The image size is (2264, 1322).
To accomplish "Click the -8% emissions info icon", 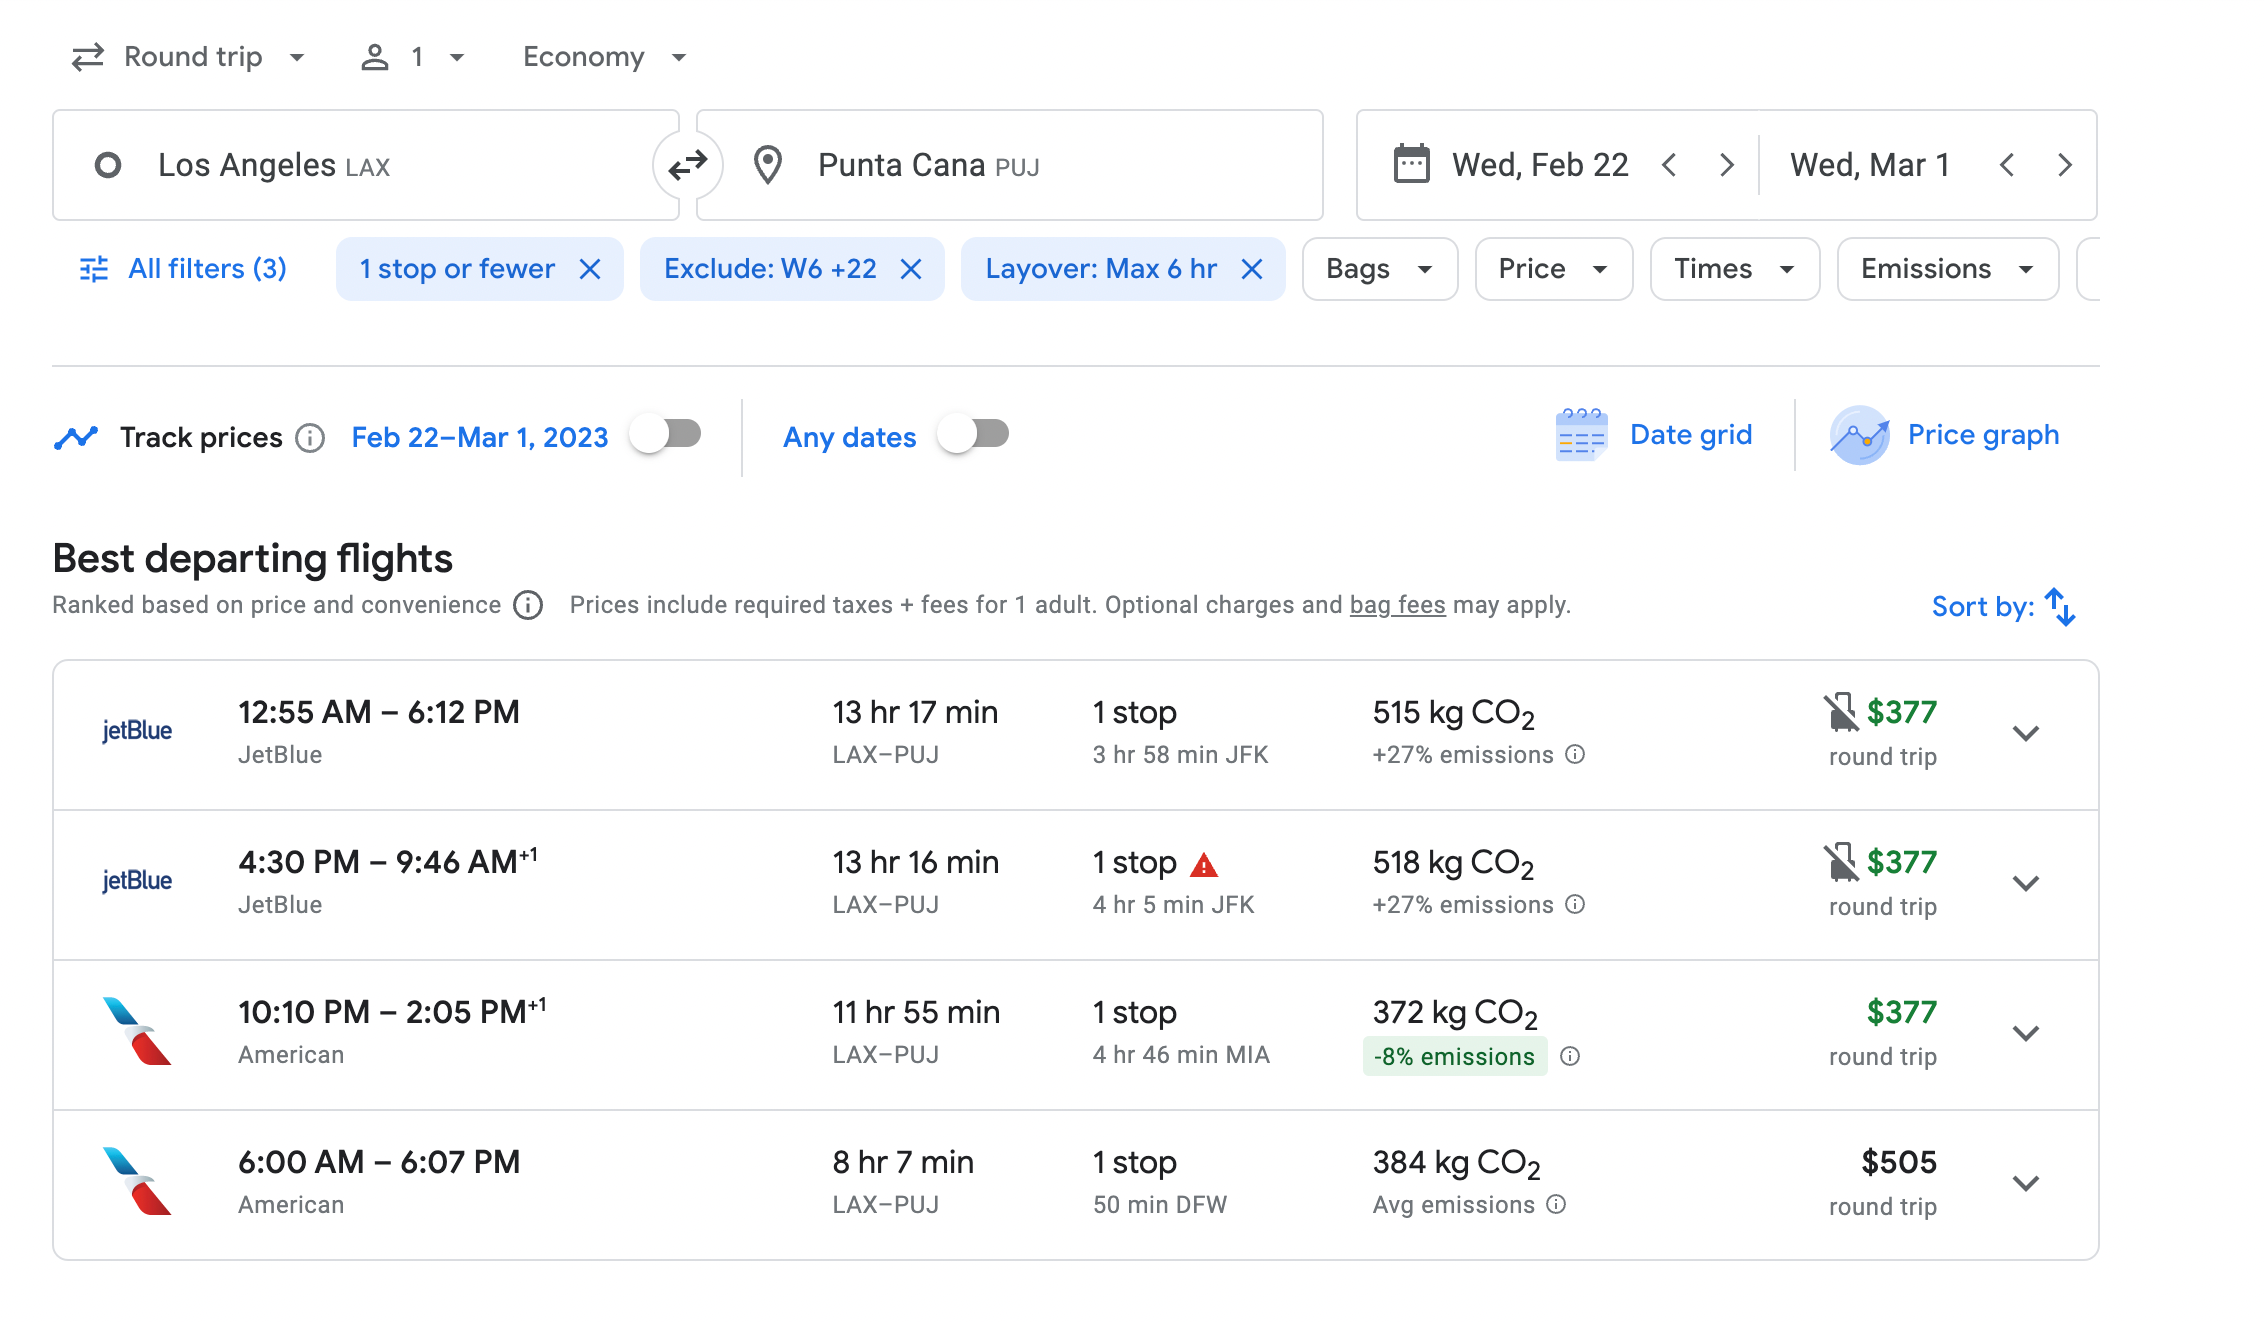I will point(1570,1056).
